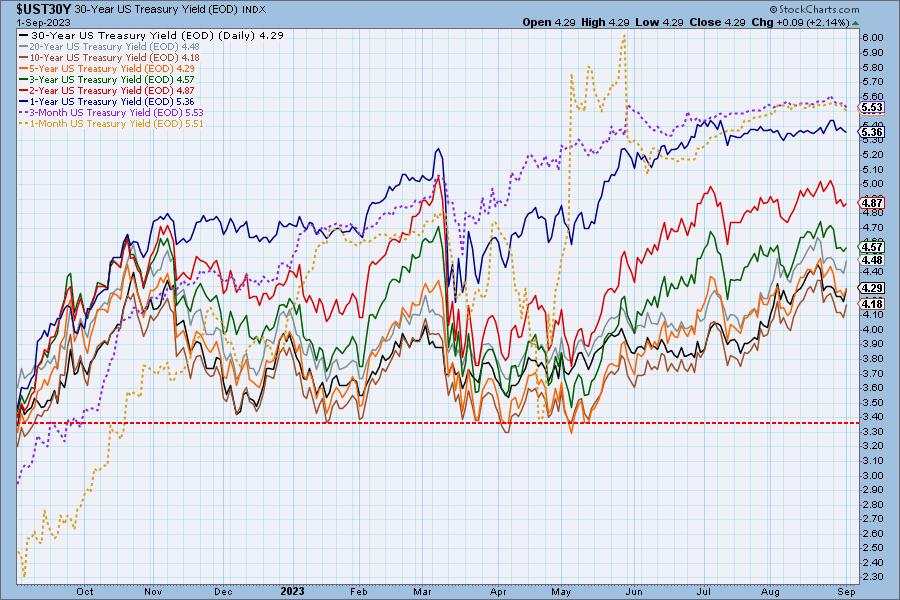Image resolution: width=900 pixels, height=600 pixels.
Task: Click the brown 4.18 price tag on right axis
Action: [872, 304]
